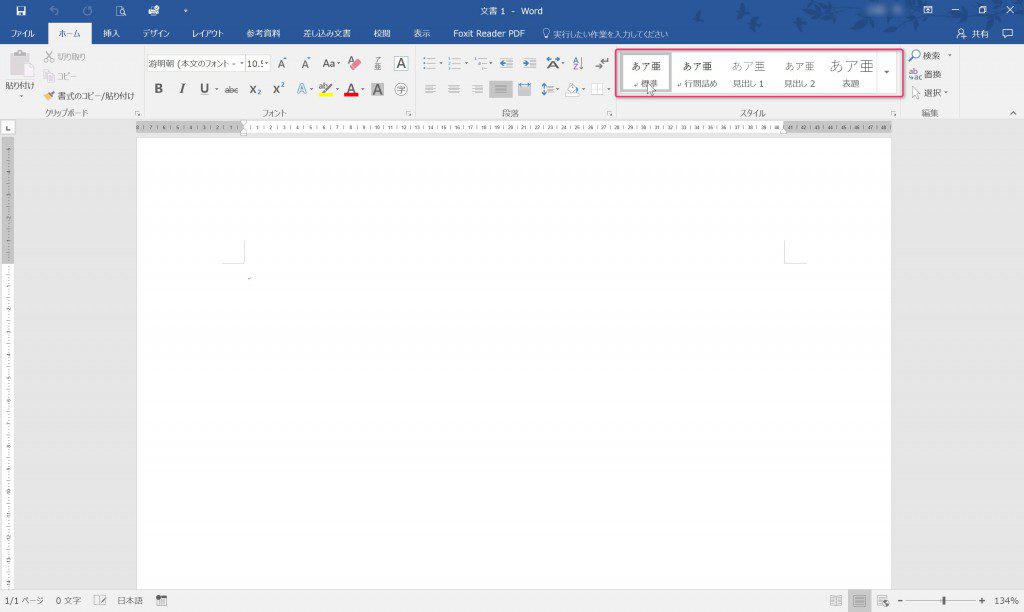This screenshot has height=612, width=1024.
Task: Toggle underline formatting
Action: click(x=204, y=89)
